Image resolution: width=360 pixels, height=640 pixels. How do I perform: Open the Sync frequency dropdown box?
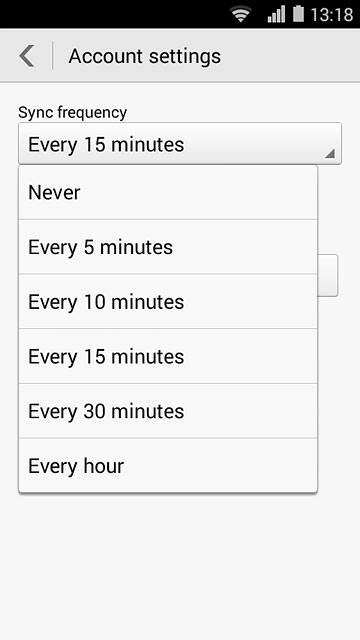180,144
